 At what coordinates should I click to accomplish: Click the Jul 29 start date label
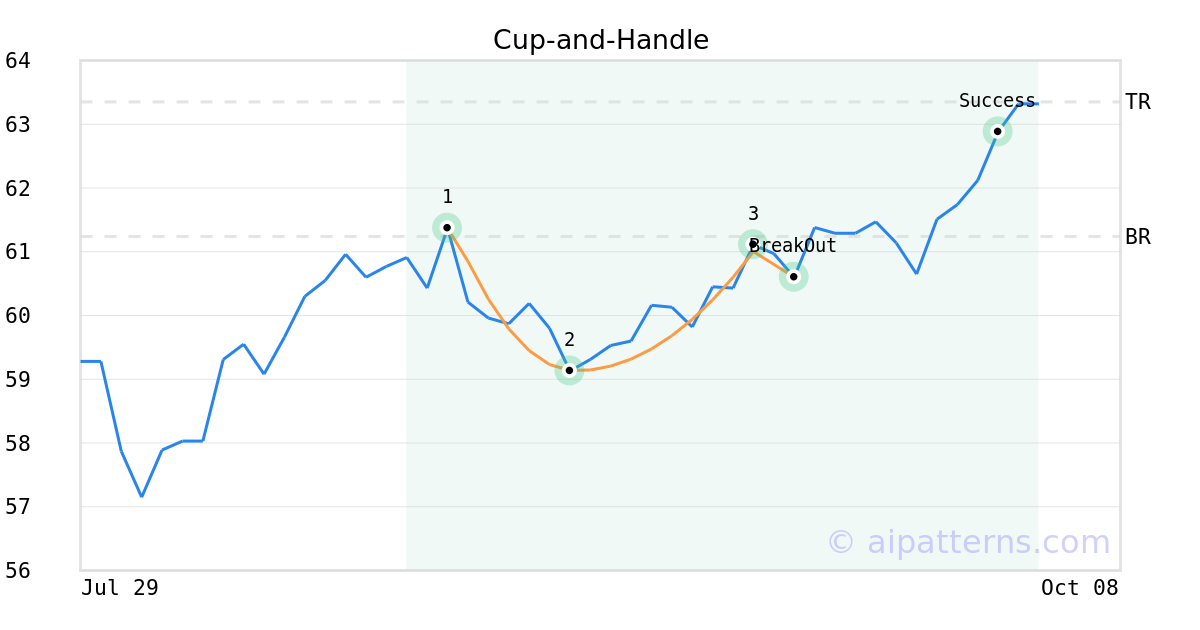click(120, 588)
